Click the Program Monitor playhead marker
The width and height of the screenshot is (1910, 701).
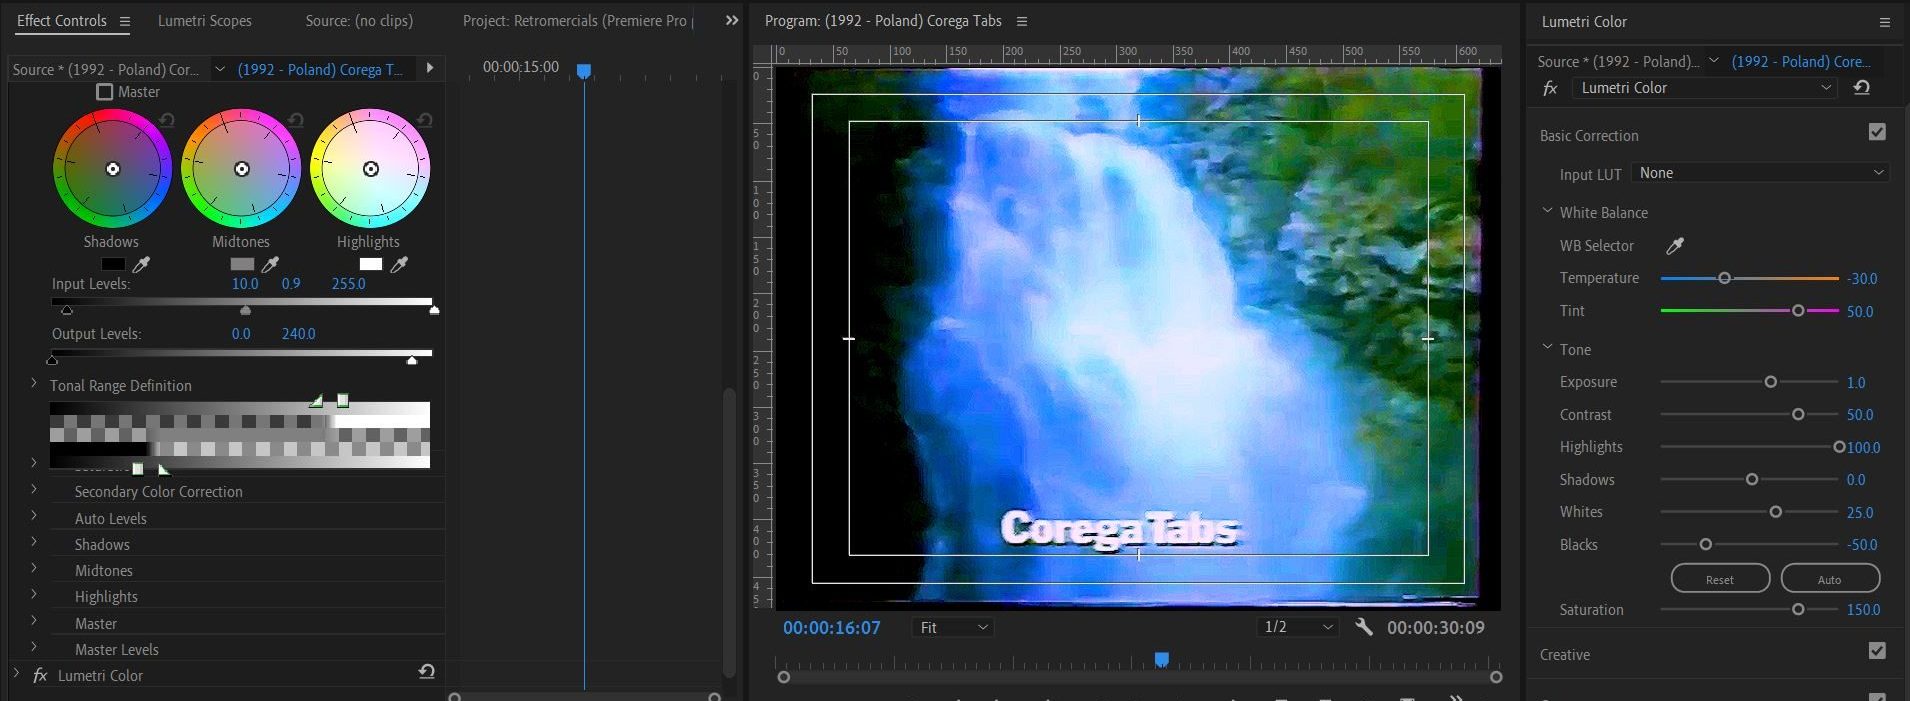click(1162, 659)
